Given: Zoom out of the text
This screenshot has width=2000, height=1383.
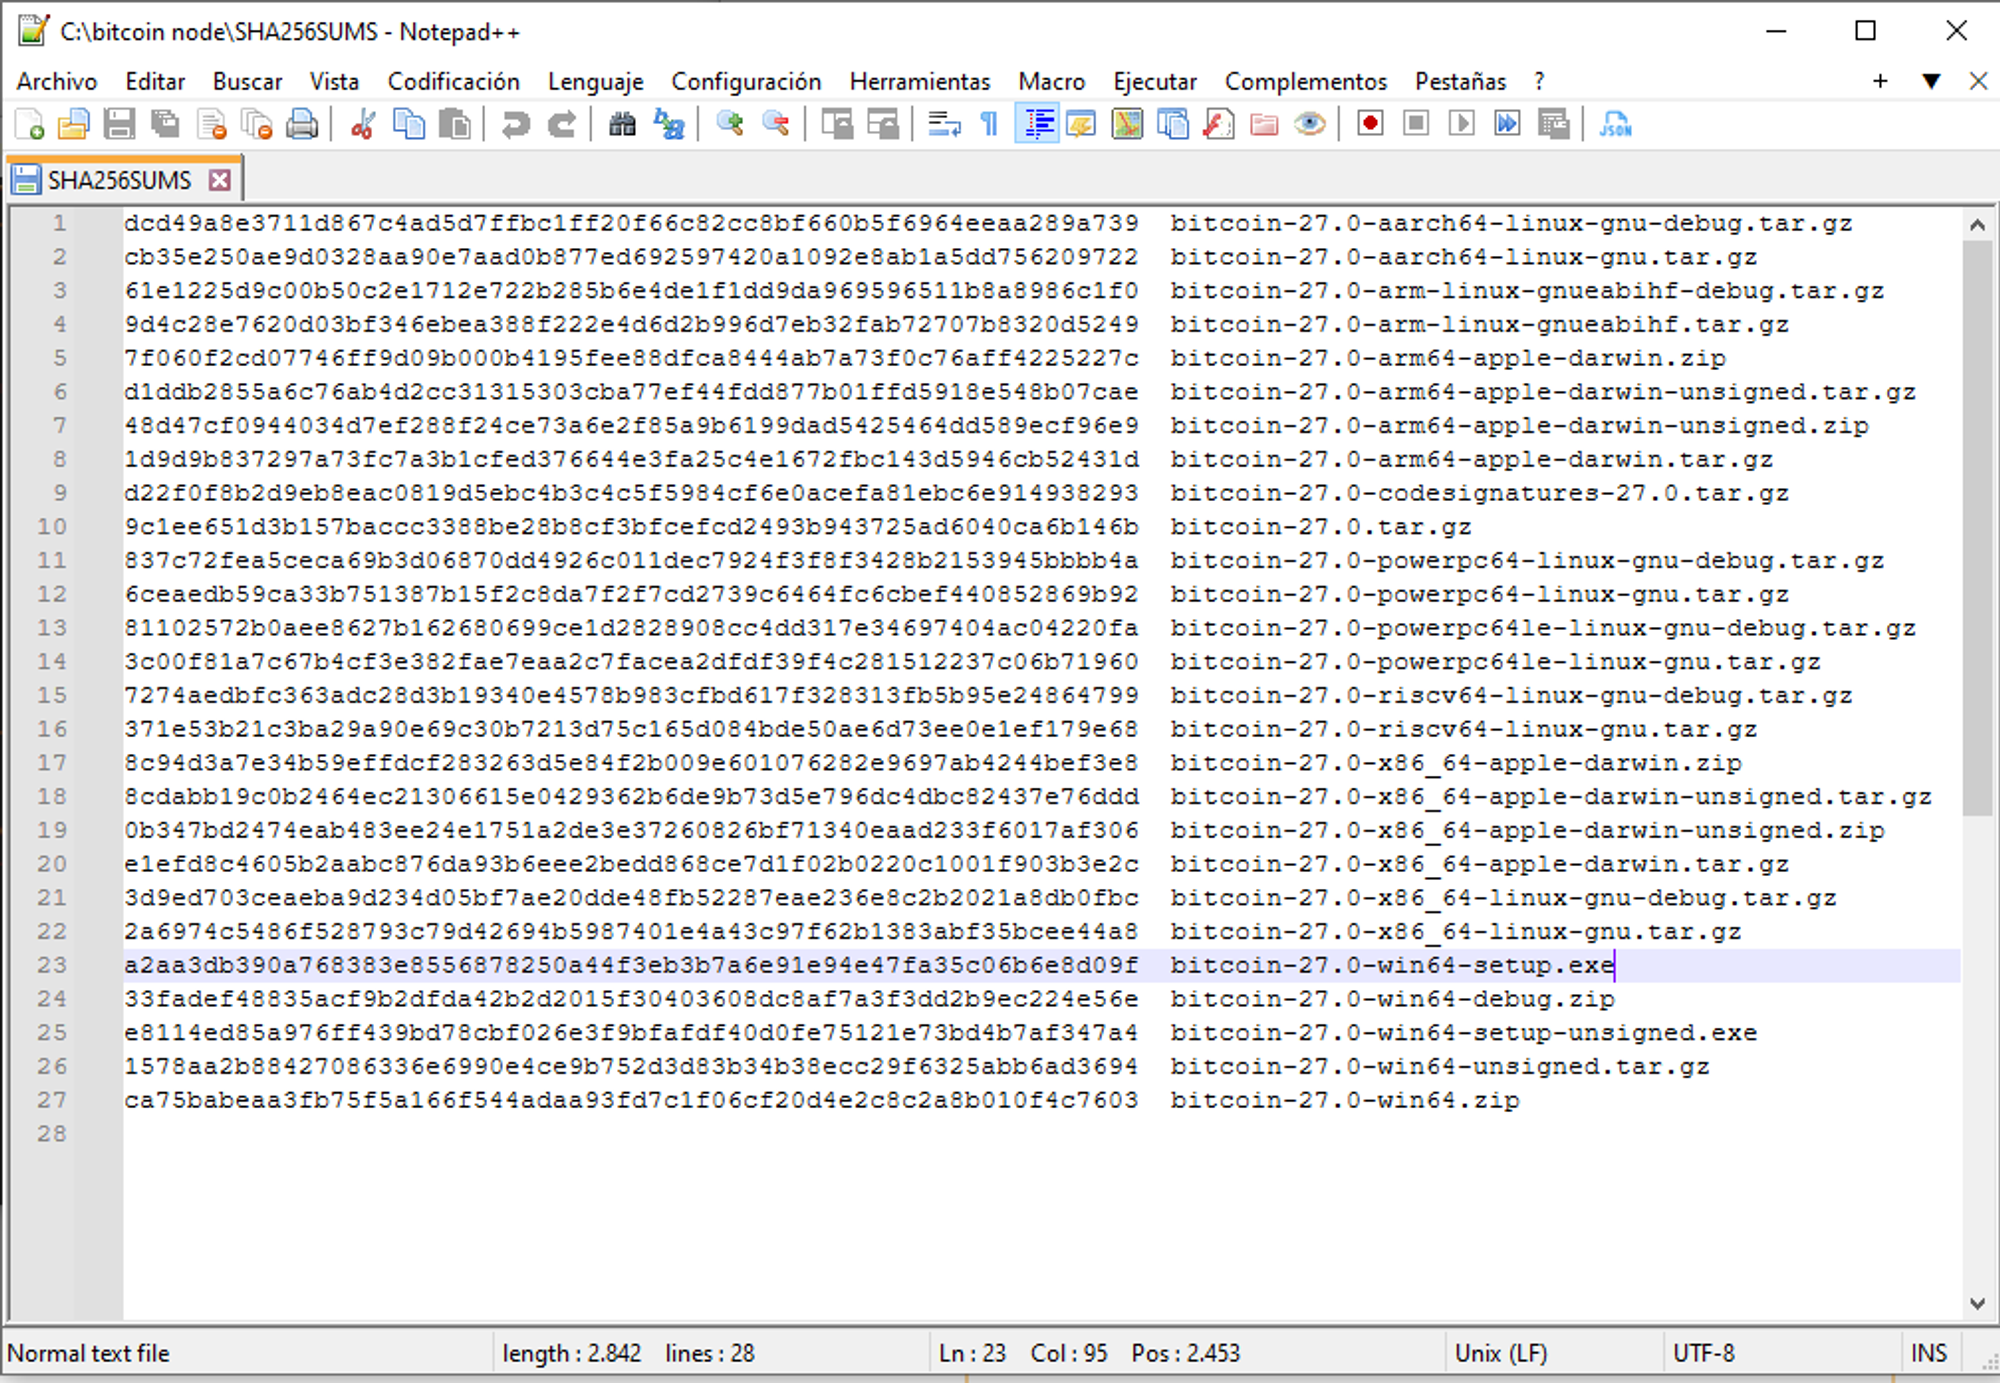Looking at the screenshot, I should coord(776,125).
